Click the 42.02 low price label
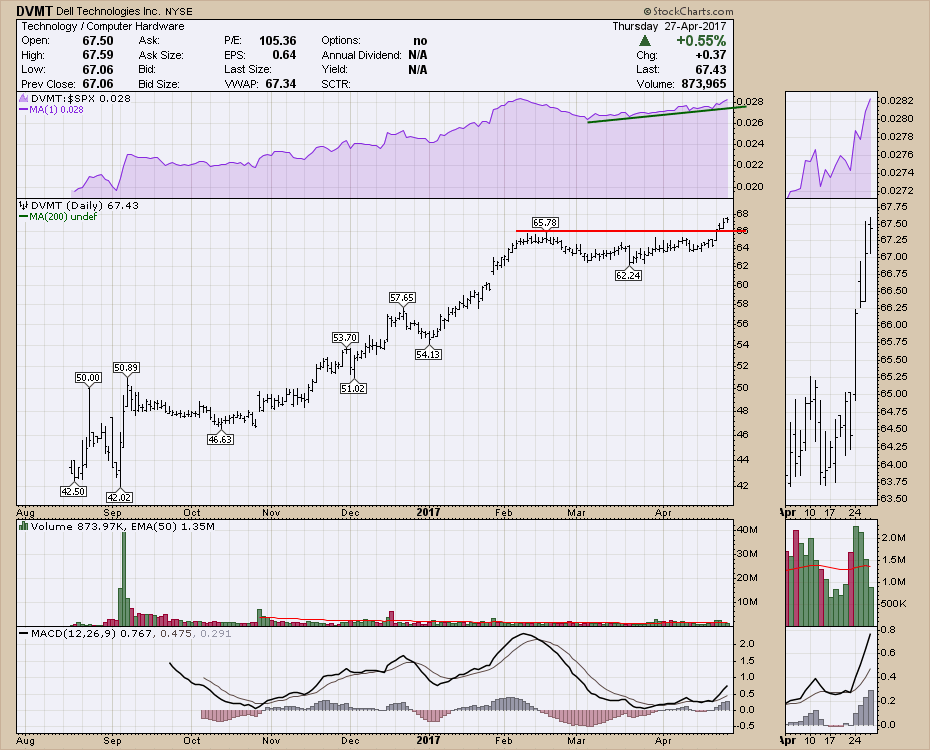The height and width of the screenshot is (750, 930). [x=119, y=497]
